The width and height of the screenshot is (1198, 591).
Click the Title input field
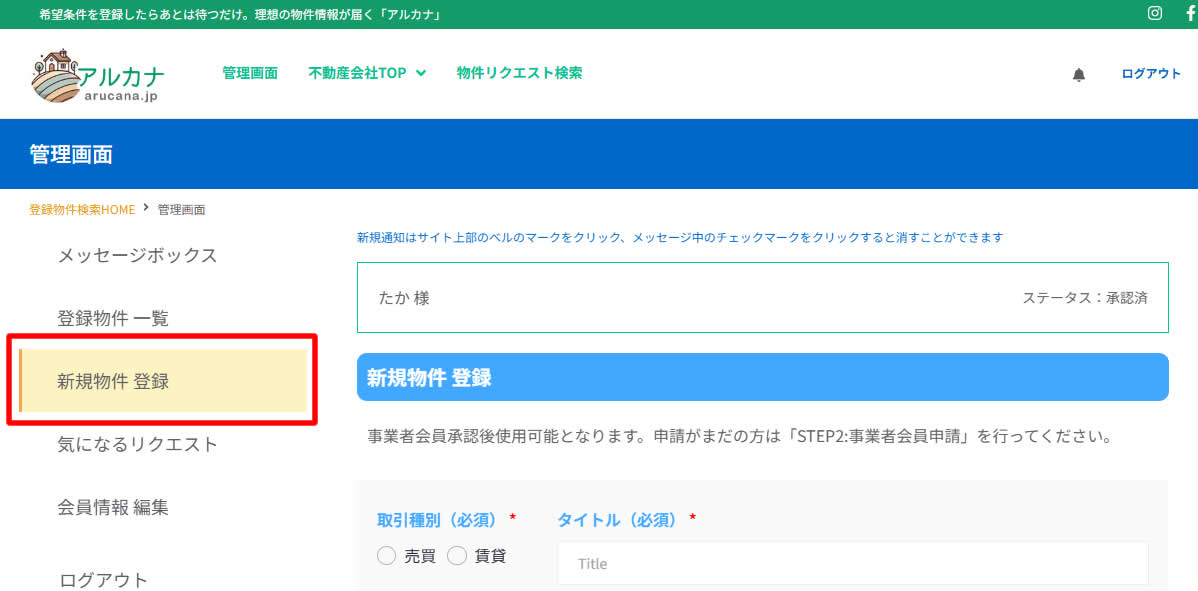852,564
